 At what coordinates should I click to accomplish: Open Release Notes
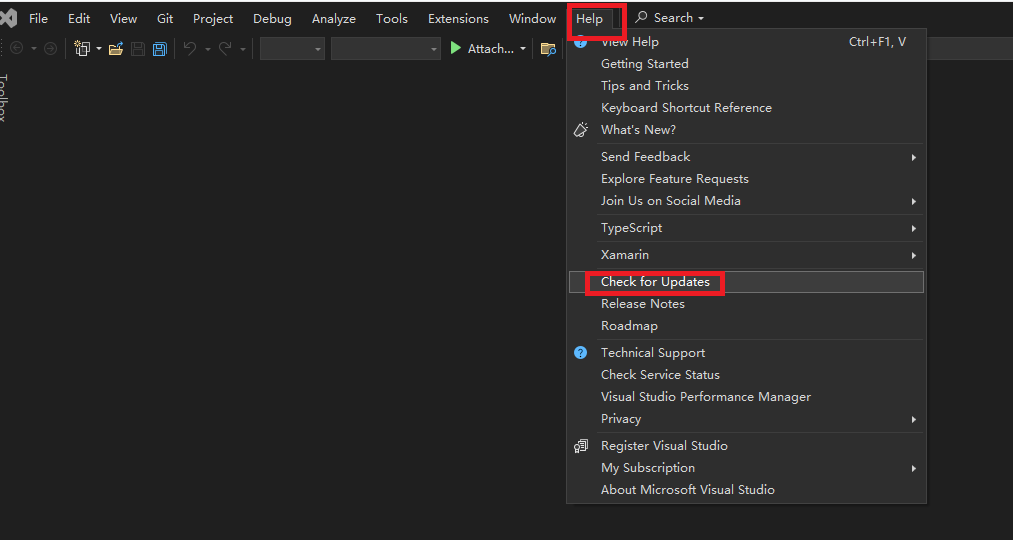[x=746, y=304]
